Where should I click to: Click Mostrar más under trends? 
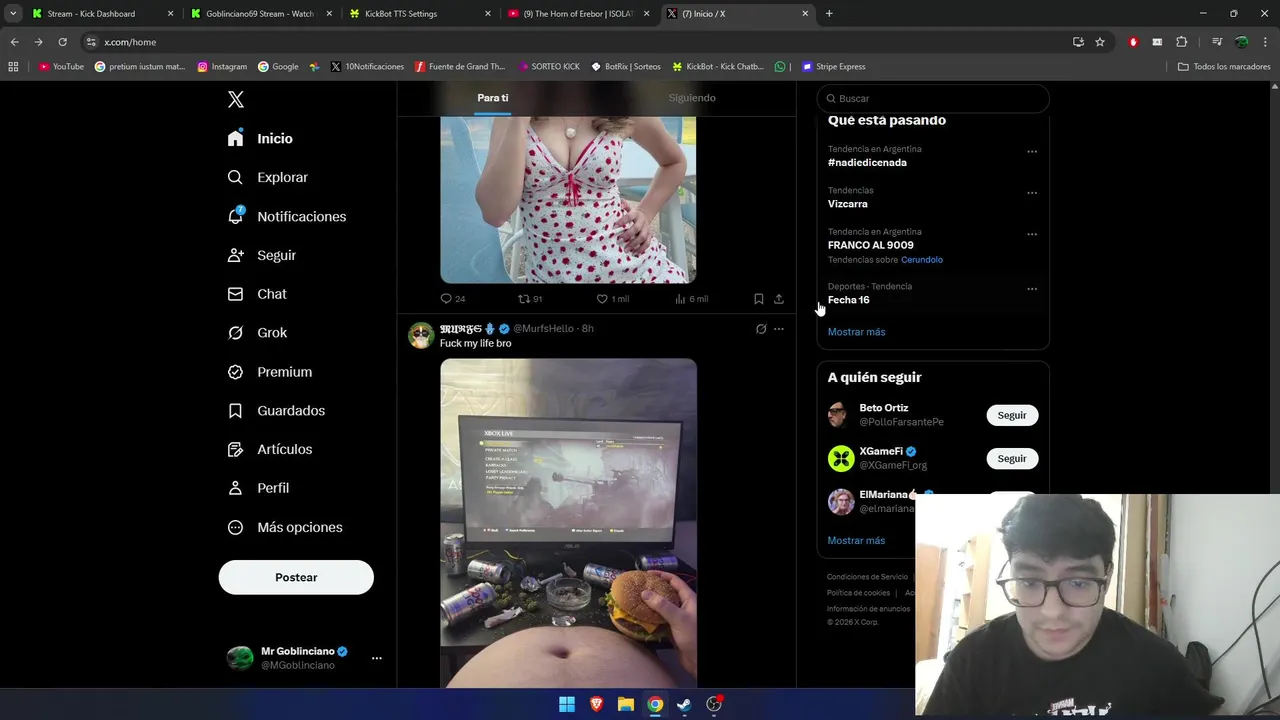coord(856,332)
